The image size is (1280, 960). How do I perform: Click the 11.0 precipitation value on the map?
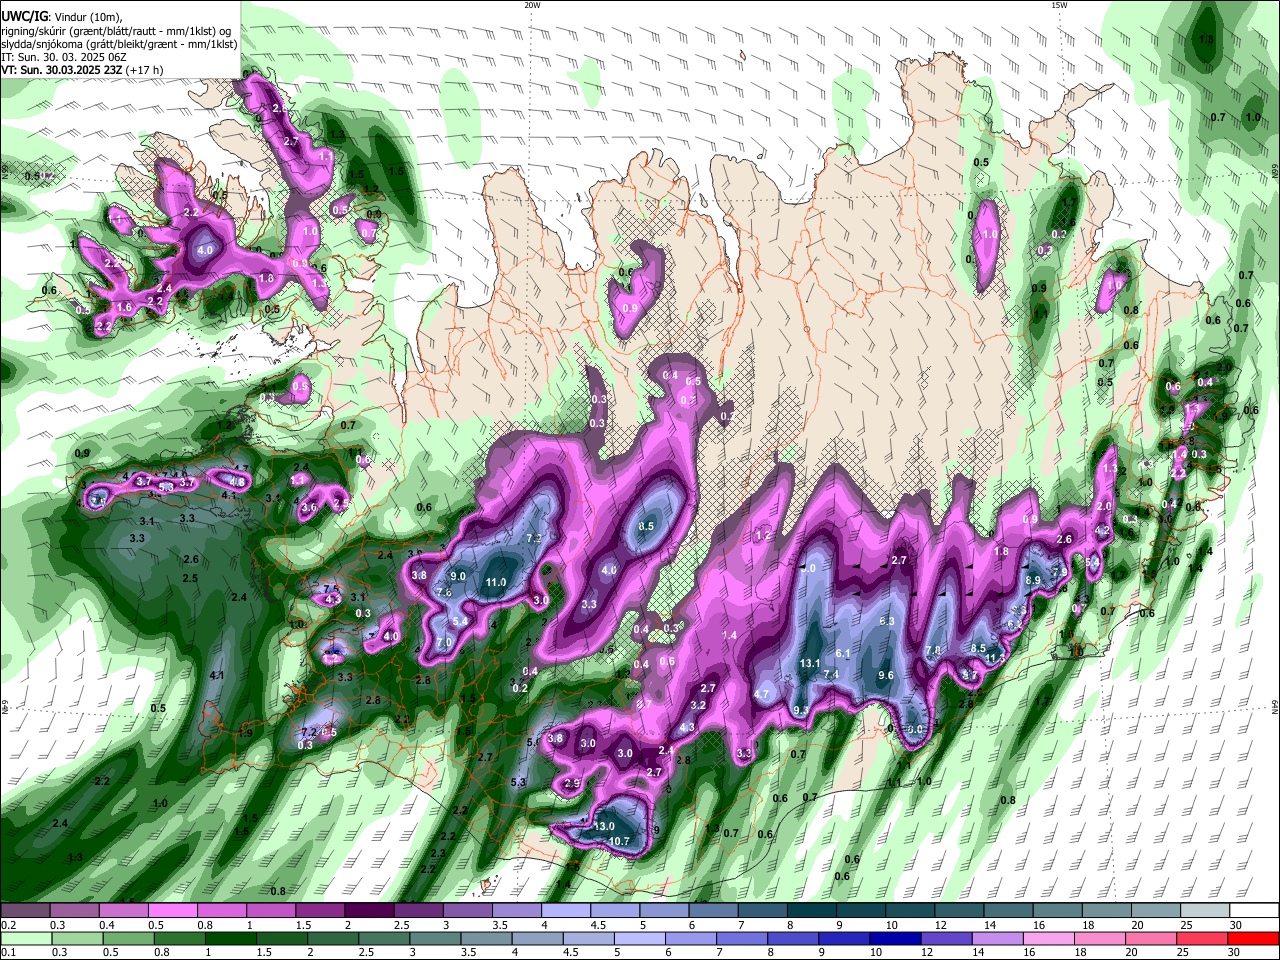496,582
